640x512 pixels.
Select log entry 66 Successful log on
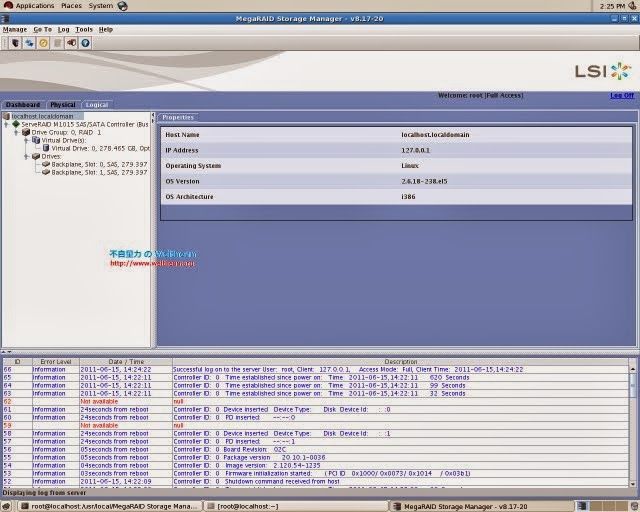(316, 370)
